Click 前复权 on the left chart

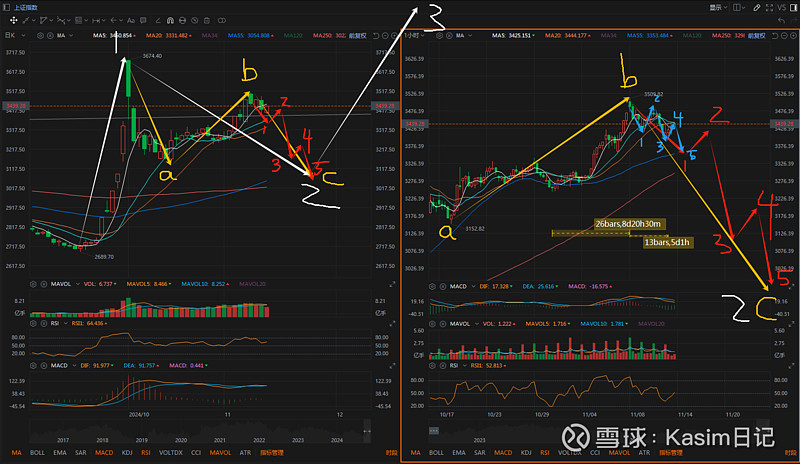click(357, 36)
